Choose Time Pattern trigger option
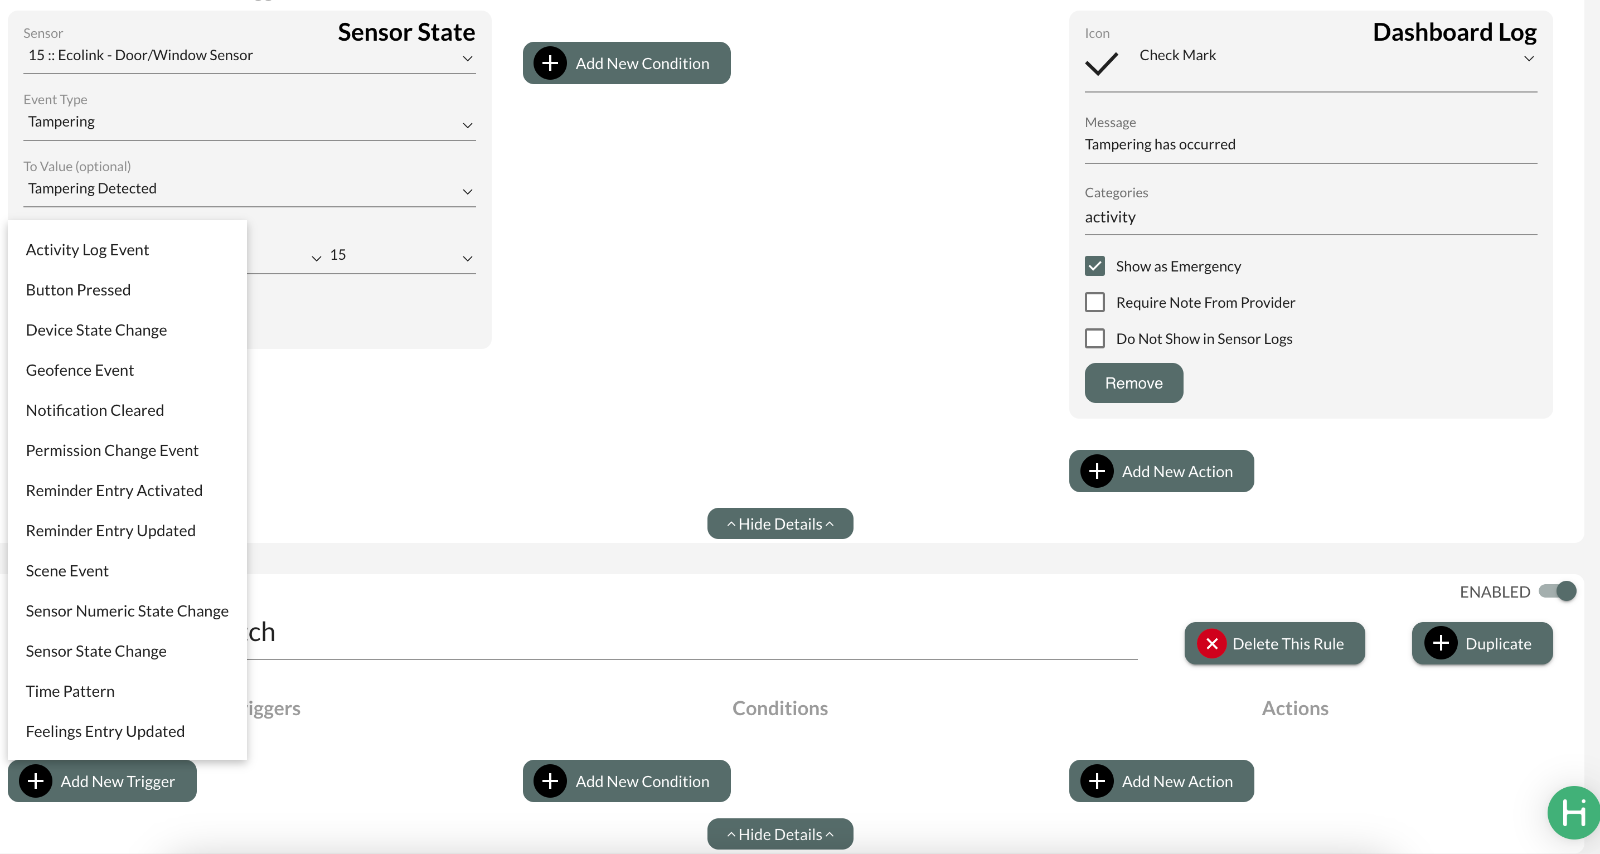 [x=70, y=691]
